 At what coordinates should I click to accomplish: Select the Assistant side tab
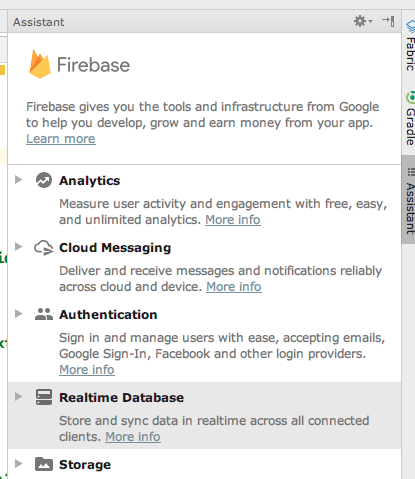click(409, 200)
